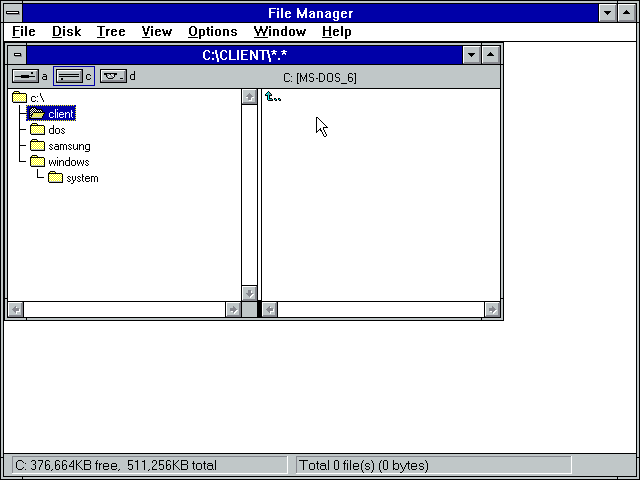Open the Options menu
This screenshot has width=640, height=480.
[213, 31]
